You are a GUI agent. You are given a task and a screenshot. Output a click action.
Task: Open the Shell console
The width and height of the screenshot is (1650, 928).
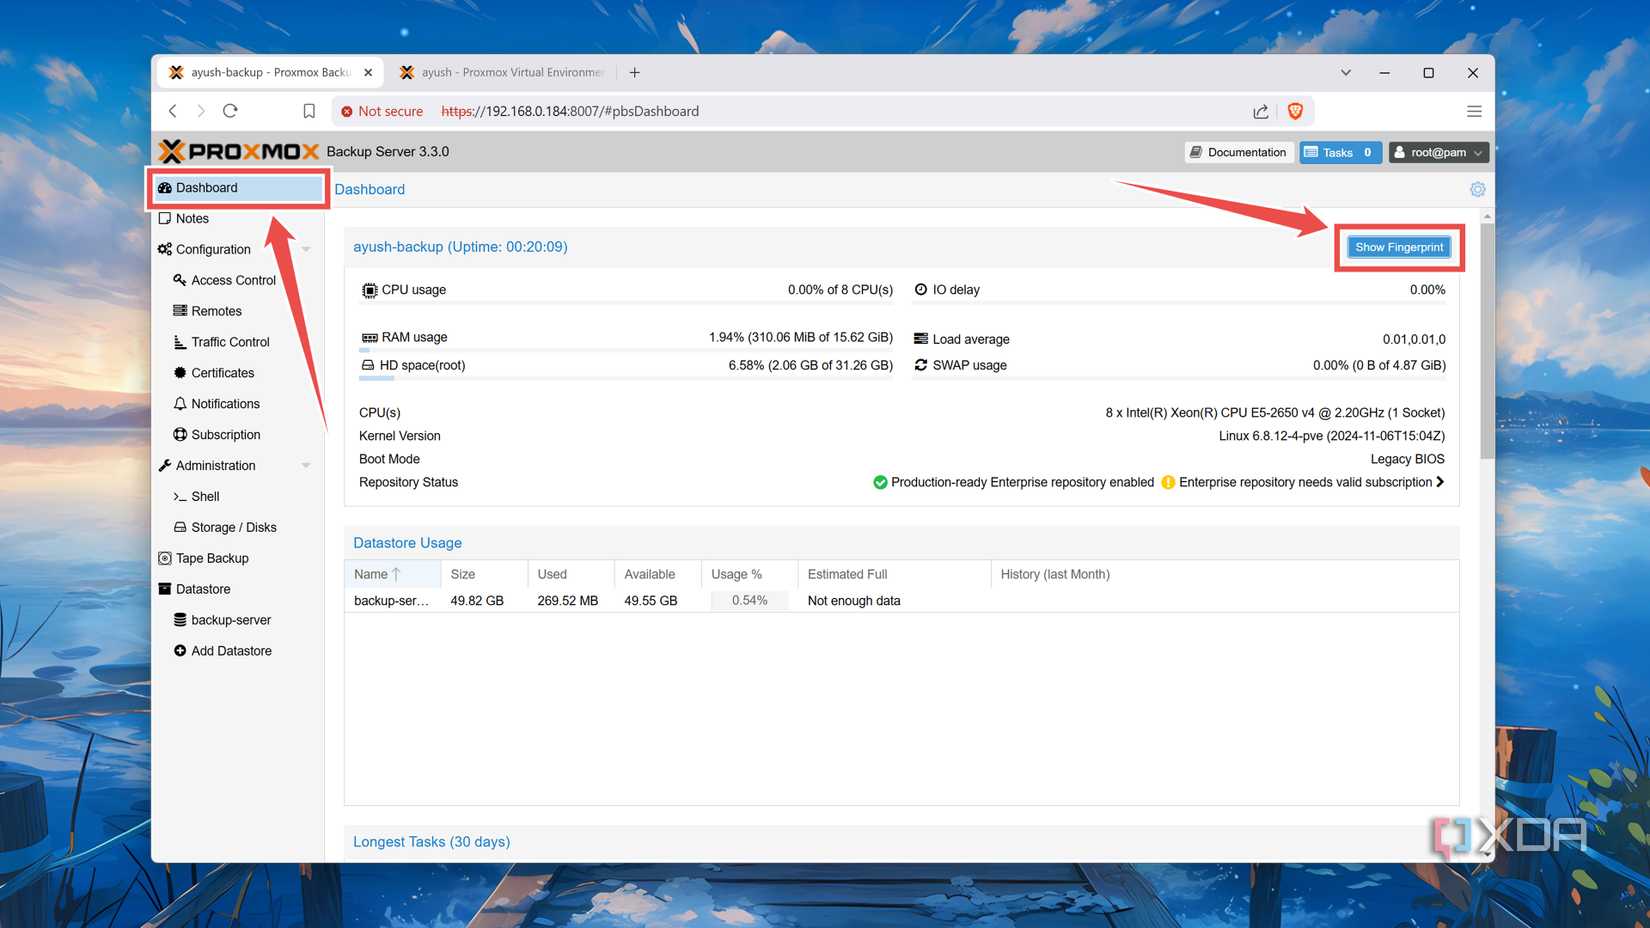[205, 496]
